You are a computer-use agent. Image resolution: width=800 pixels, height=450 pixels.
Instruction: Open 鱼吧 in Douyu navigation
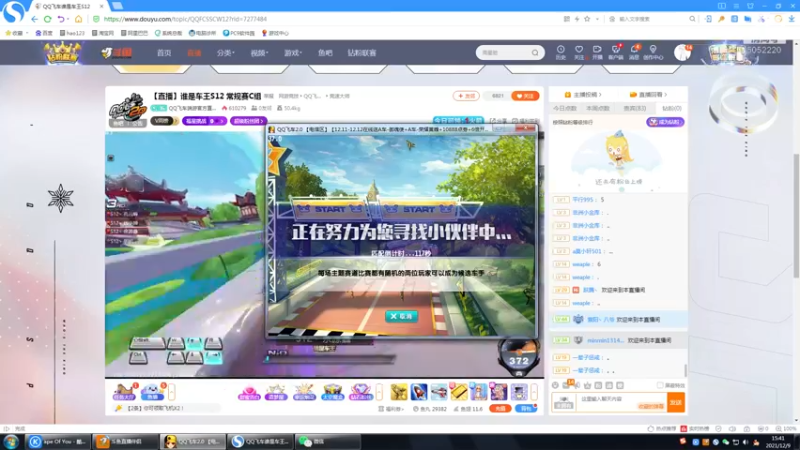[325, 53]
